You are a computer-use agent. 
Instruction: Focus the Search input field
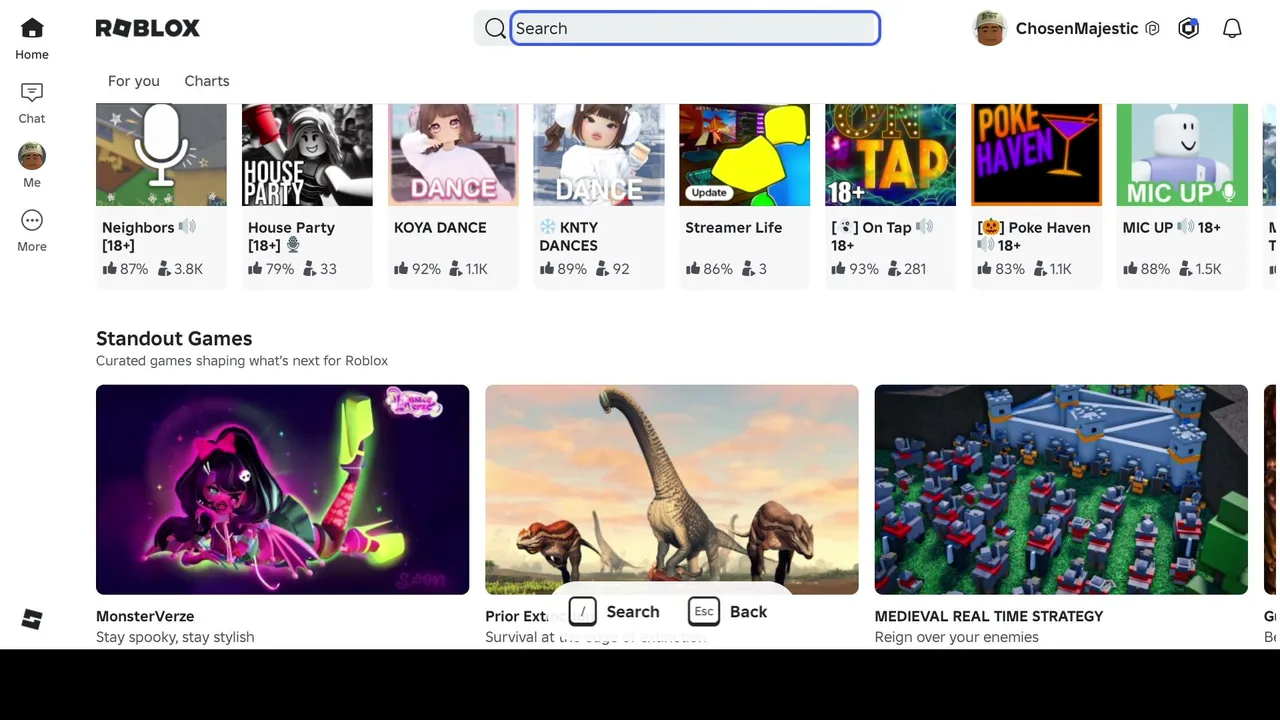(695, 28)
